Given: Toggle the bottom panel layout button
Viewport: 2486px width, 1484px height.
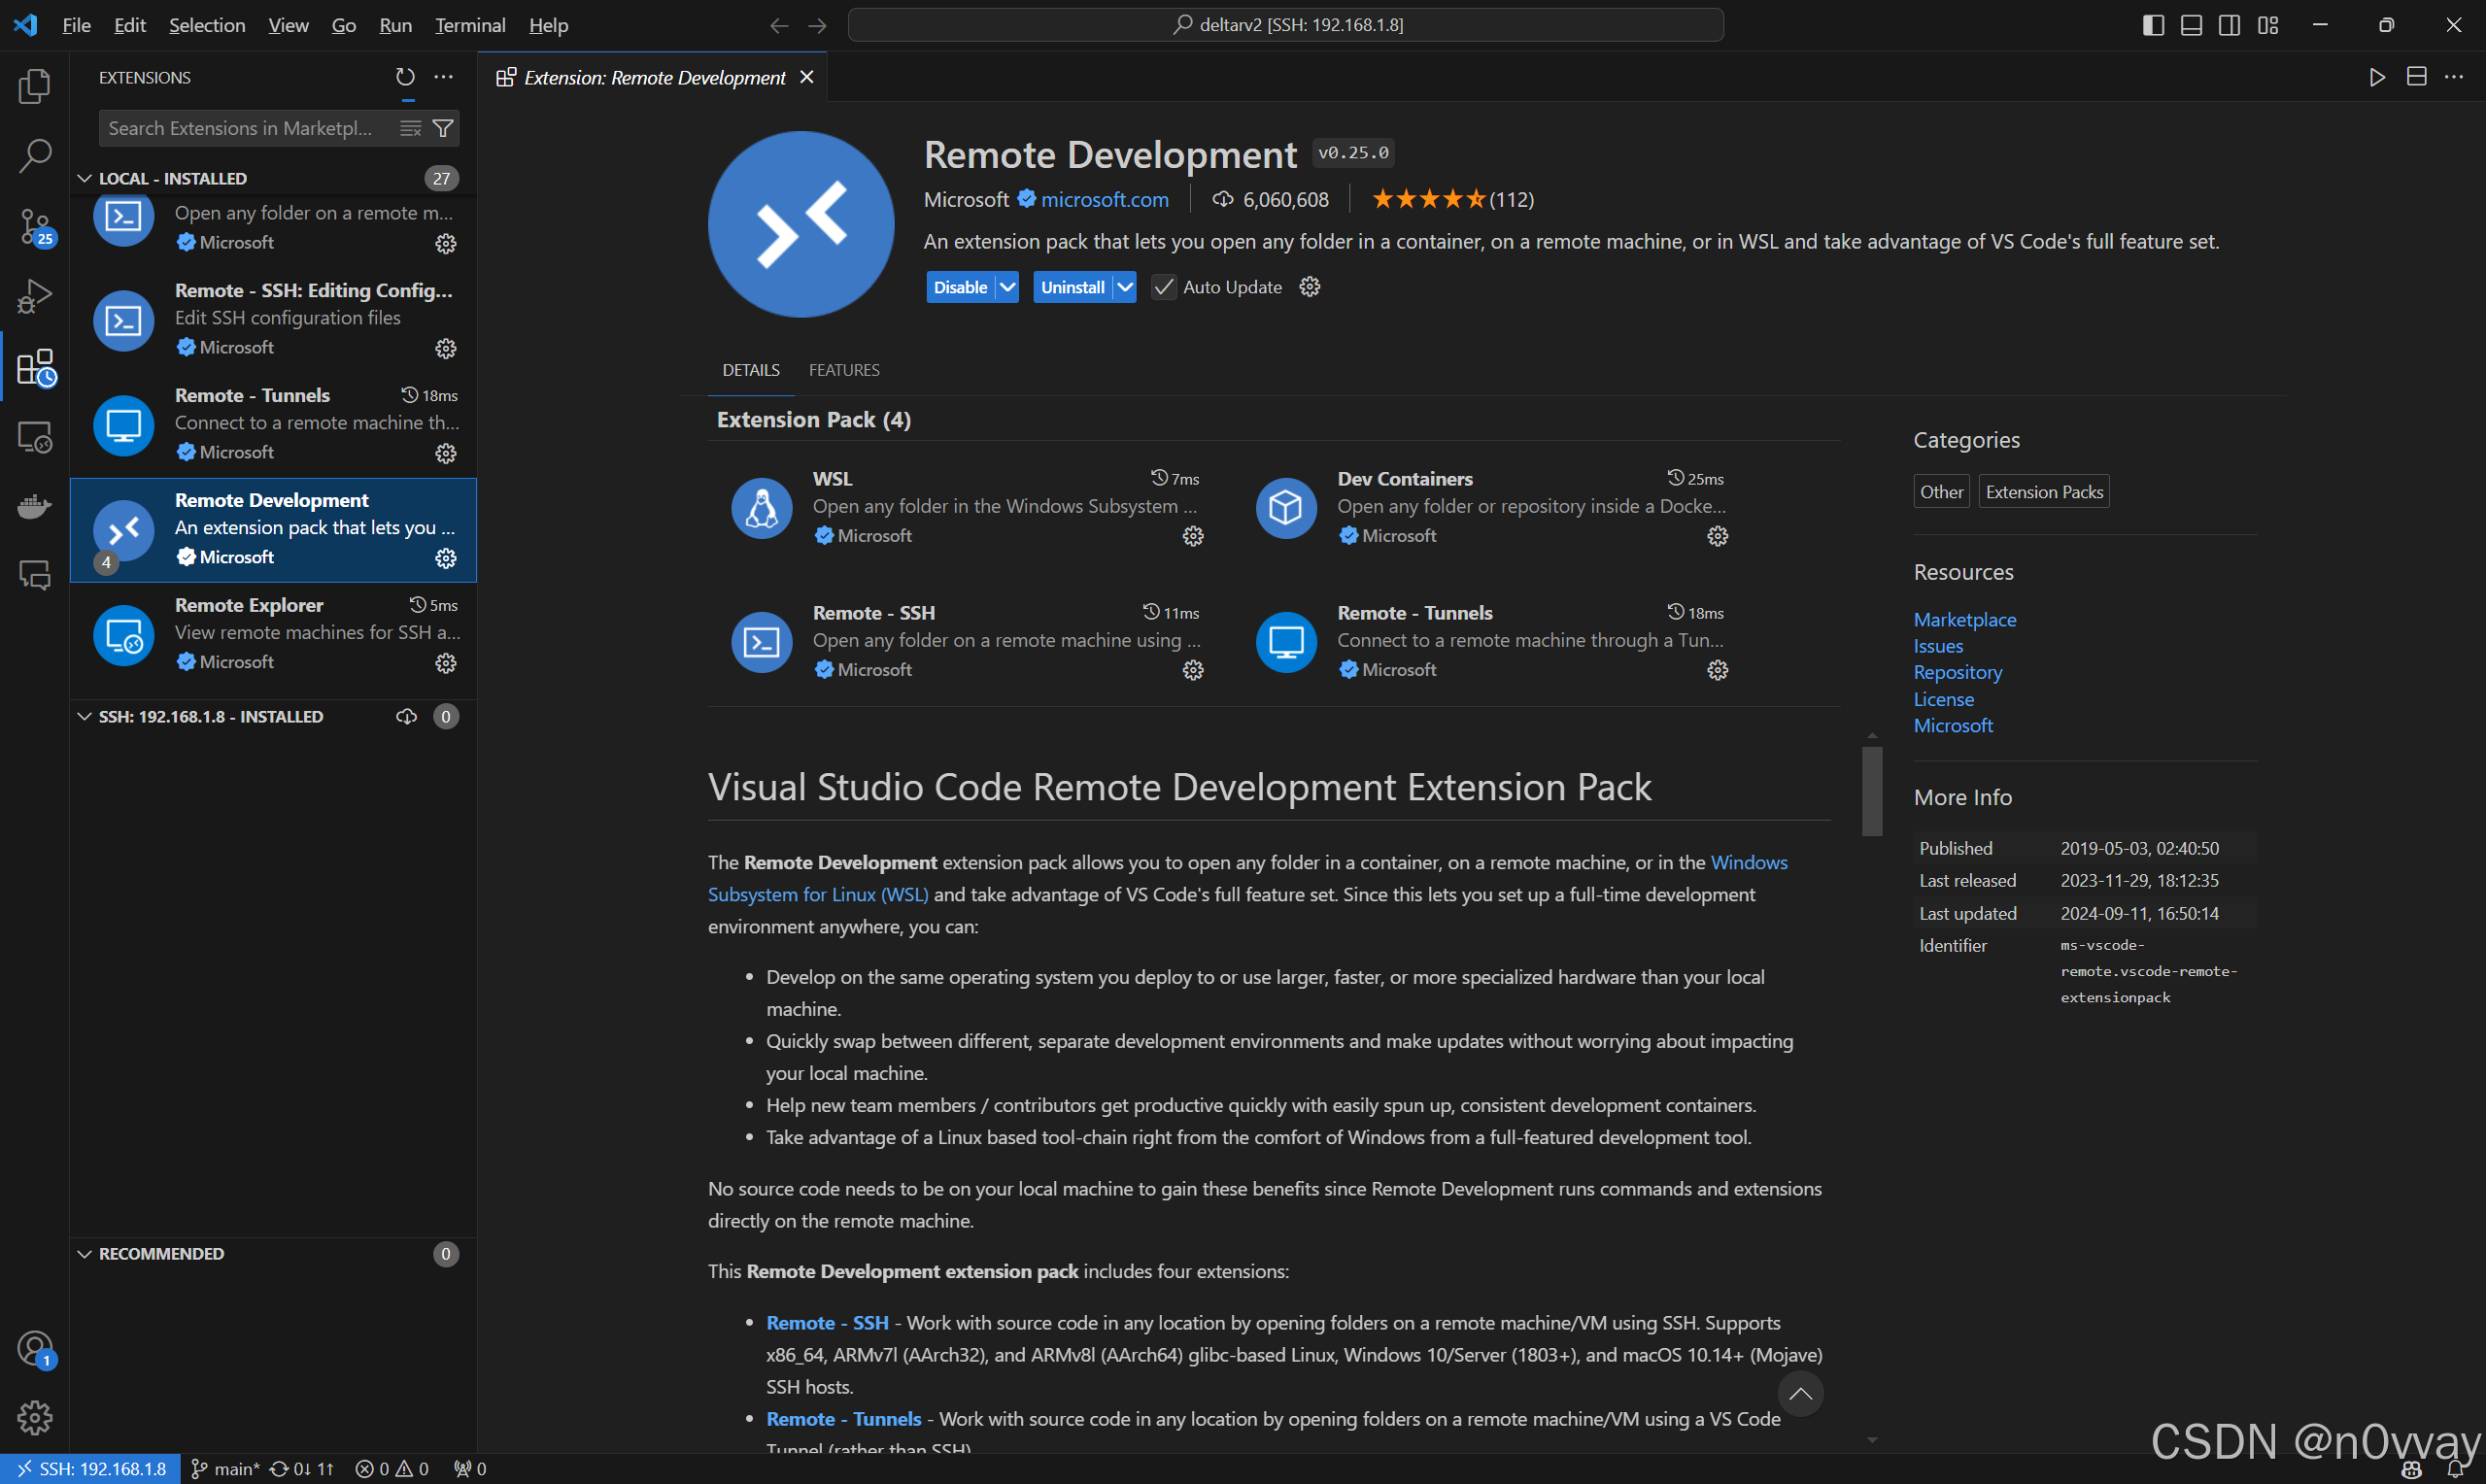Looking at the screenshot, I should pyautogui.click(x=2191, y=25).
